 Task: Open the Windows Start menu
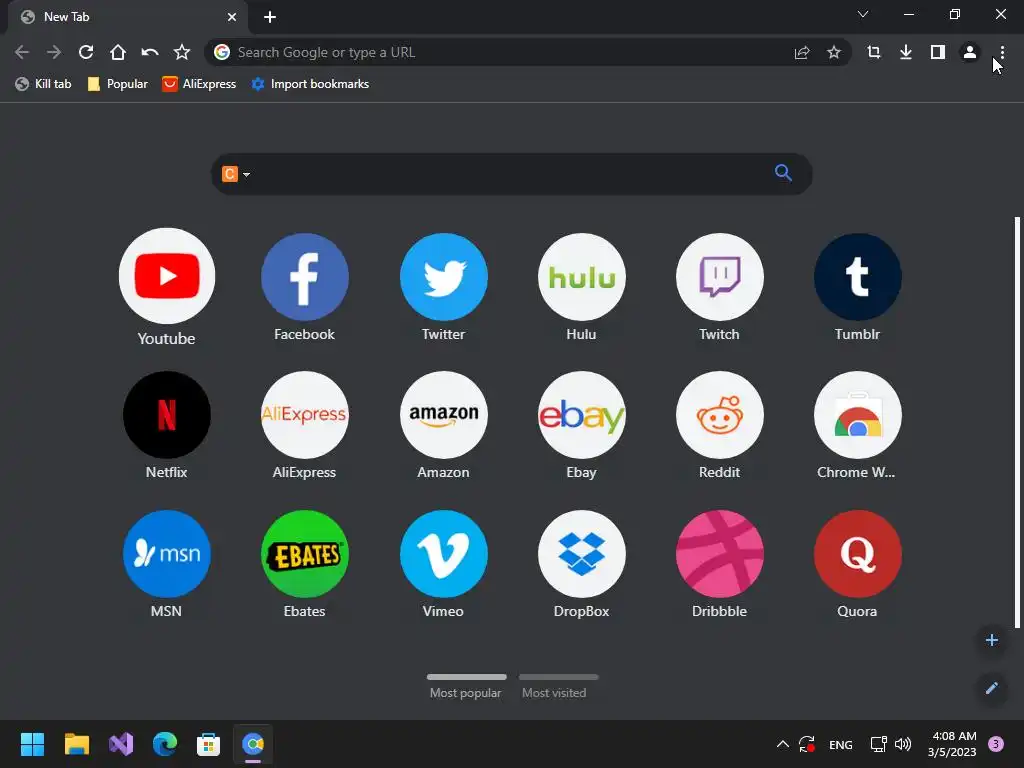click(32, 744)
